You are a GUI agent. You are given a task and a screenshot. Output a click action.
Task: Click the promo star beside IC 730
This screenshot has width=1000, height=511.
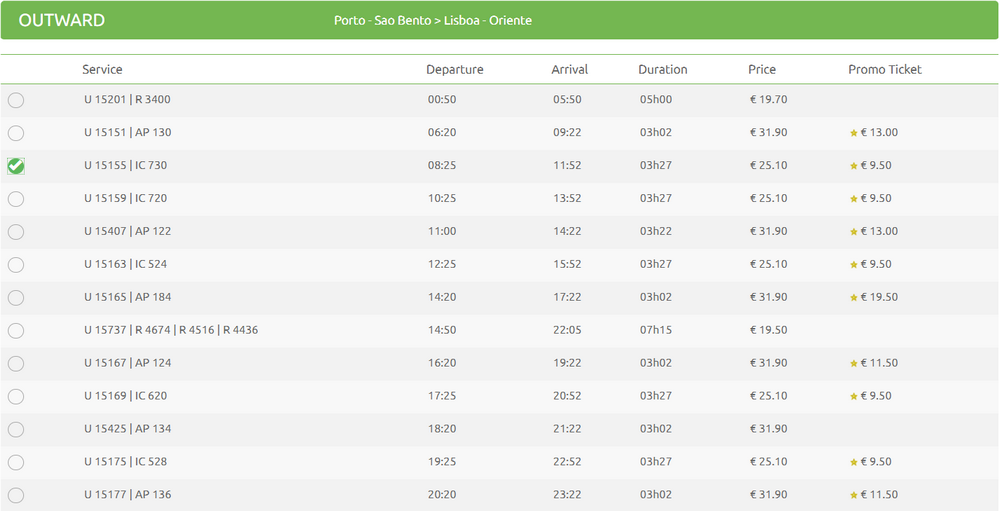click(x=854, y=166)
